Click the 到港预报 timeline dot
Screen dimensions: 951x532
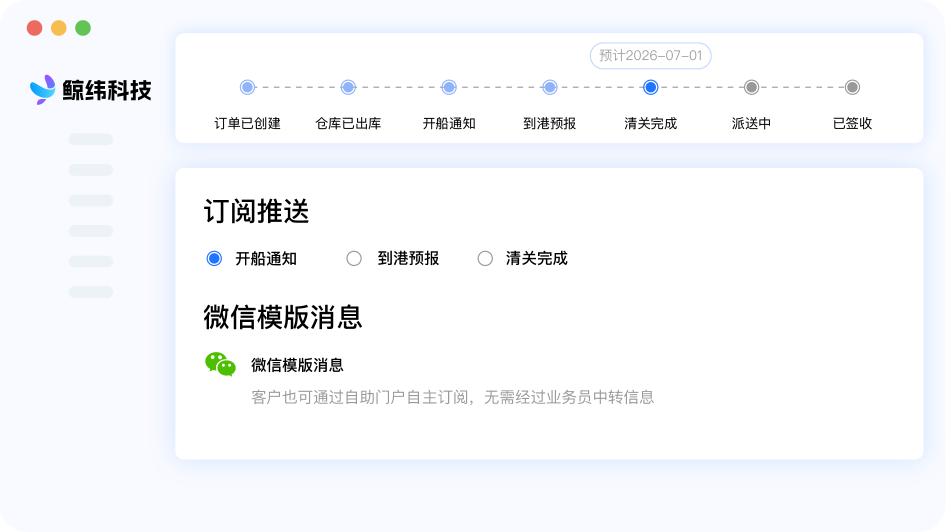(x=549, y=87)
